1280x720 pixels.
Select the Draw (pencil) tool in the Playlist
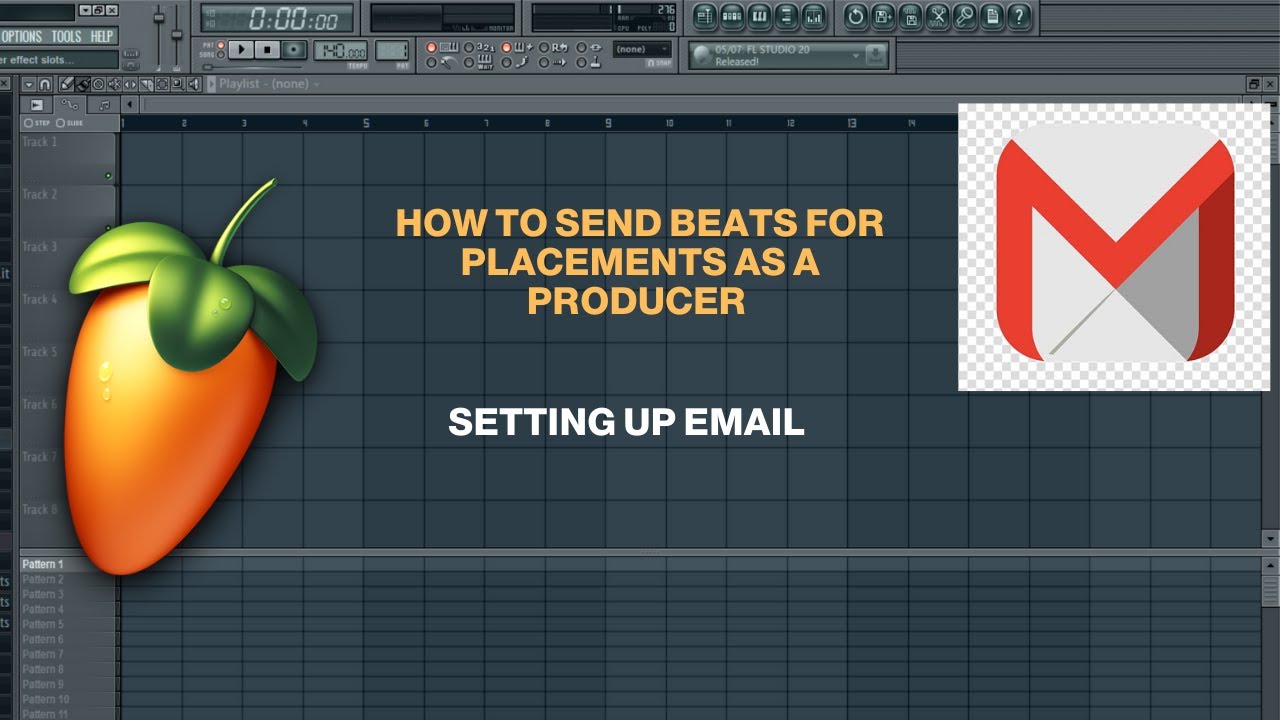pos(67,84)
